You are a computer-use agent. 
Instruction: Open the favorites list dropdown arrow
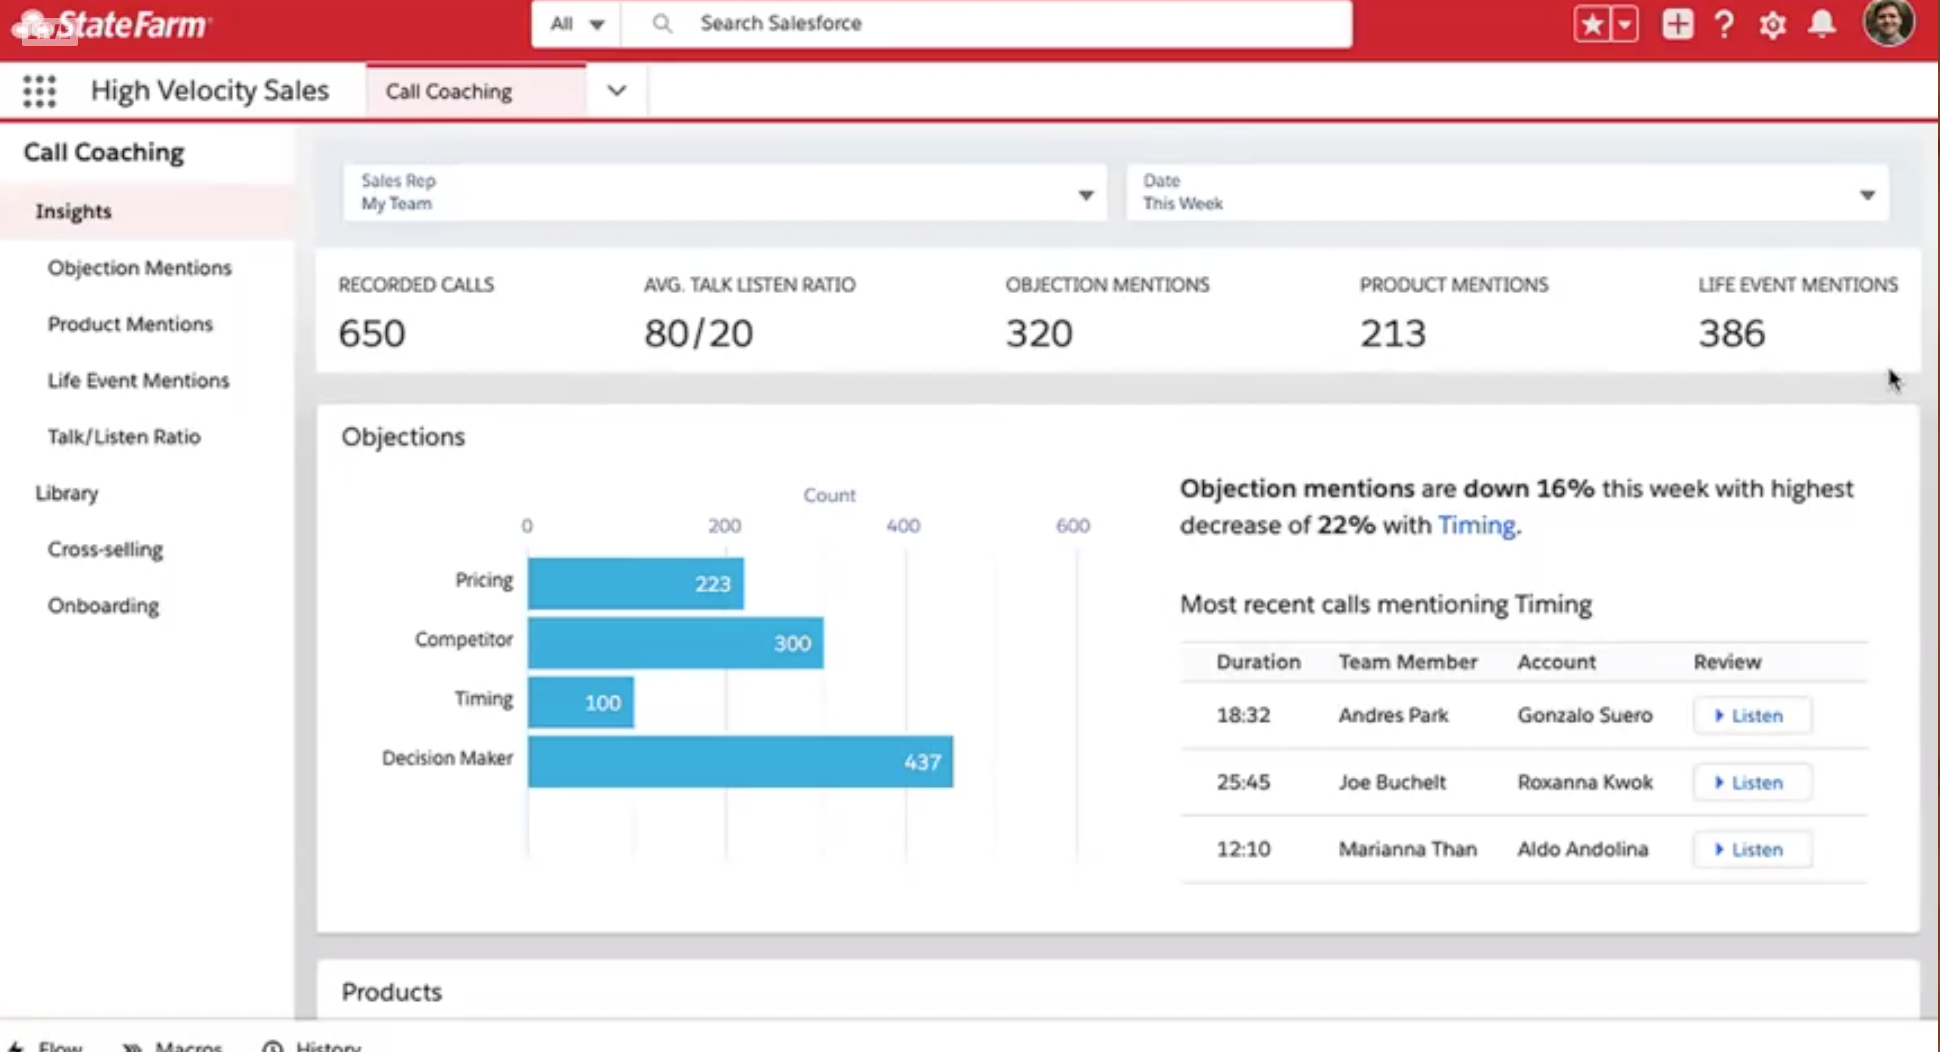point(1625,23)
